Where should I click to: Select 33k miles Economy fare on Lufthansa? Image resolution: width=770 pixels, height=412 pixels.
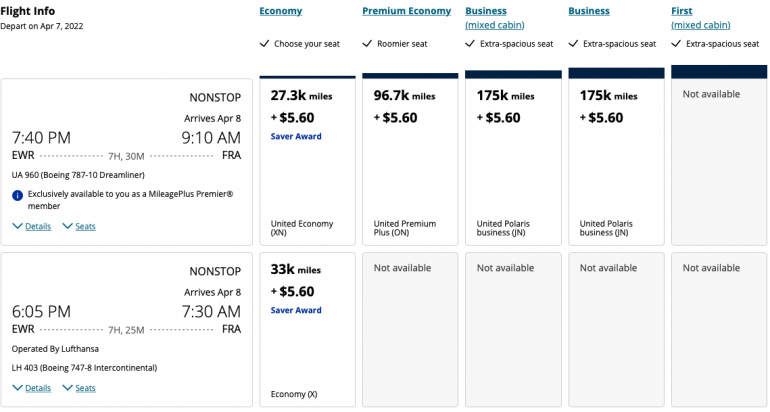[306, 330]
